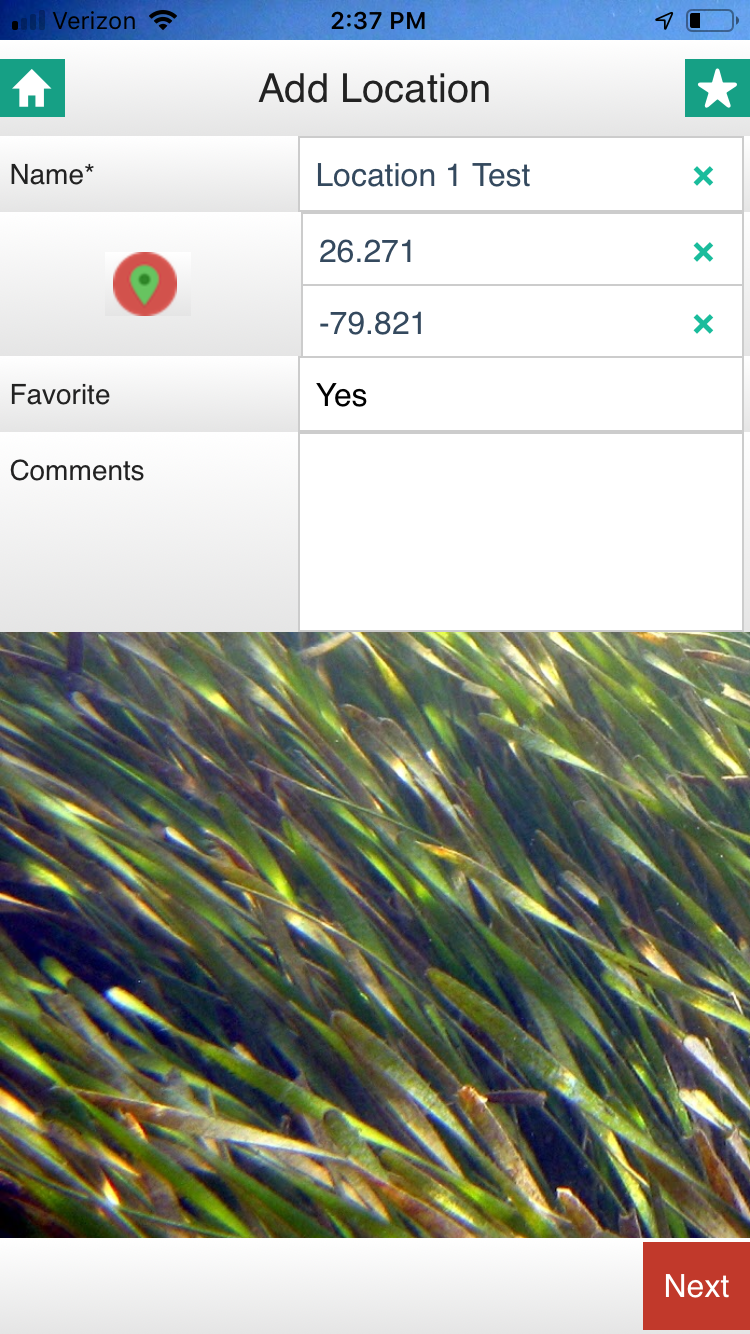Tap the Name* field label
Viewport: 750px width, 1334px height.
tap(52, 175)
